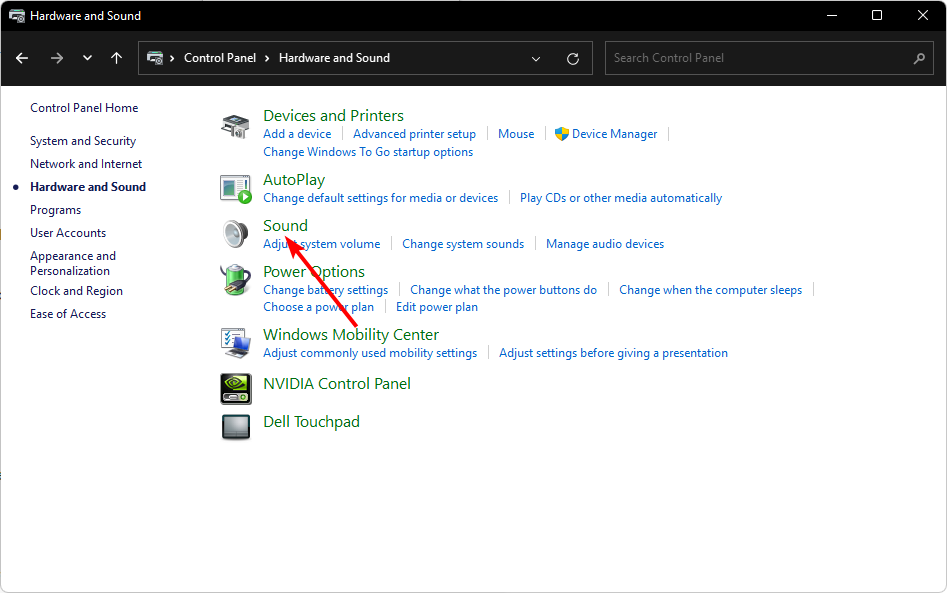Click the Search Control Panel field
Screen dimensions: 947x593
pyautogui.click(x=769, y=58)
